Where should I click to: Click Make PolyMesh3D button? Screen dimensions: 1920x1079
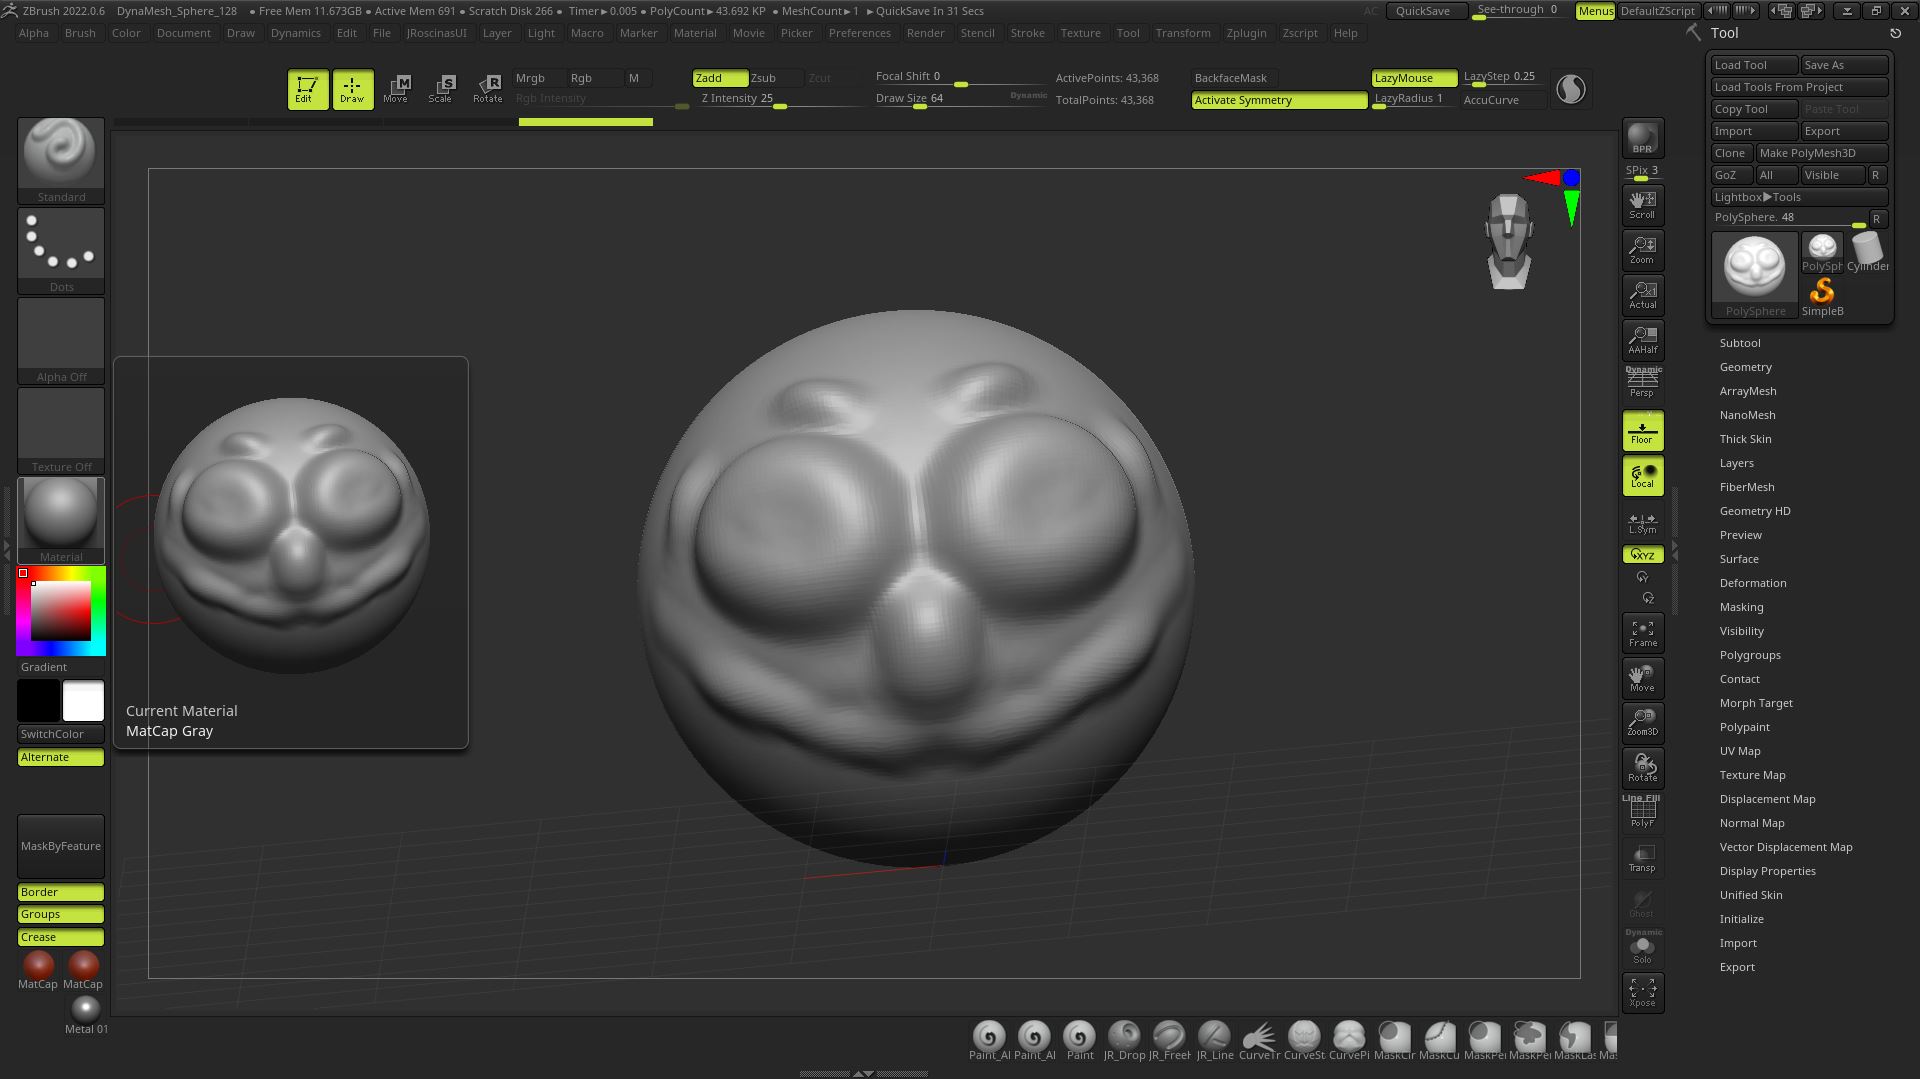point(1822,153)
